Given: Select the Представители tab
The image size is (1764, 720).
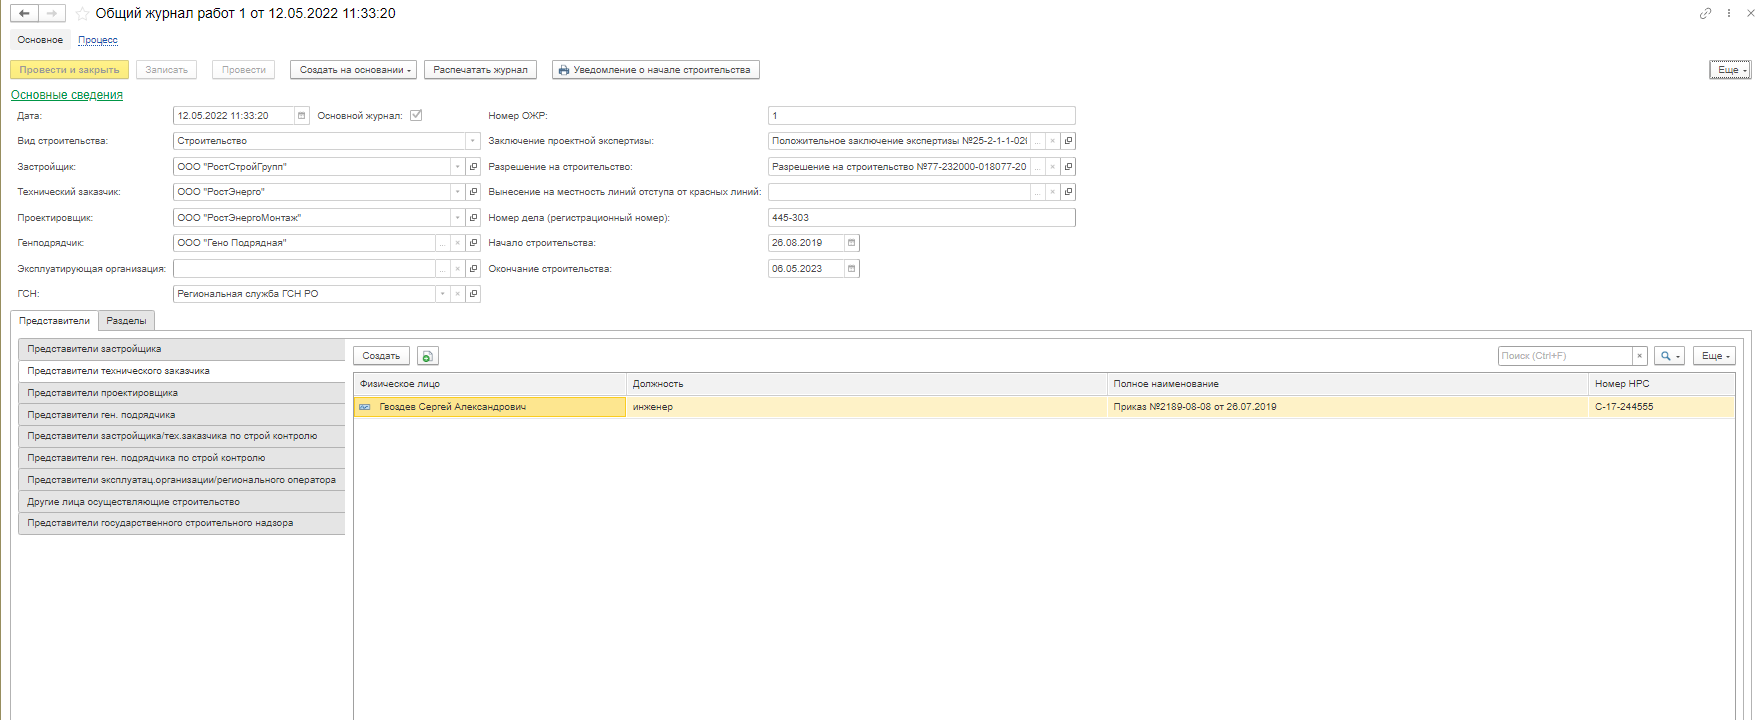Looking at the screenshot, I should (55, 321).
